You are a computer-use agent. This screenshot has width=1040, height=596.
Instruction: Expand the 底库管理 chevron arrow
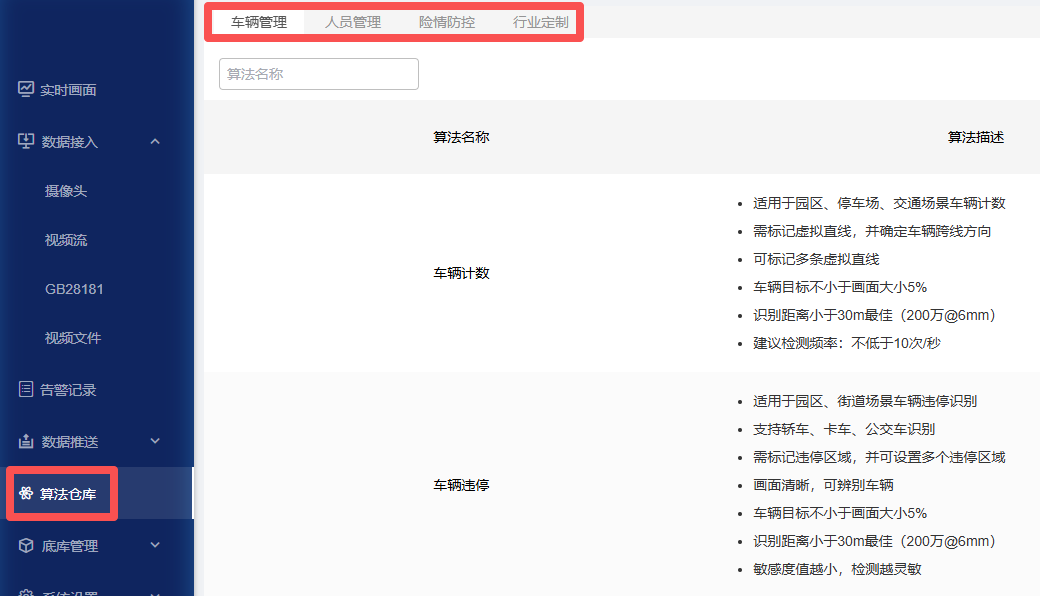coord(155,545)
